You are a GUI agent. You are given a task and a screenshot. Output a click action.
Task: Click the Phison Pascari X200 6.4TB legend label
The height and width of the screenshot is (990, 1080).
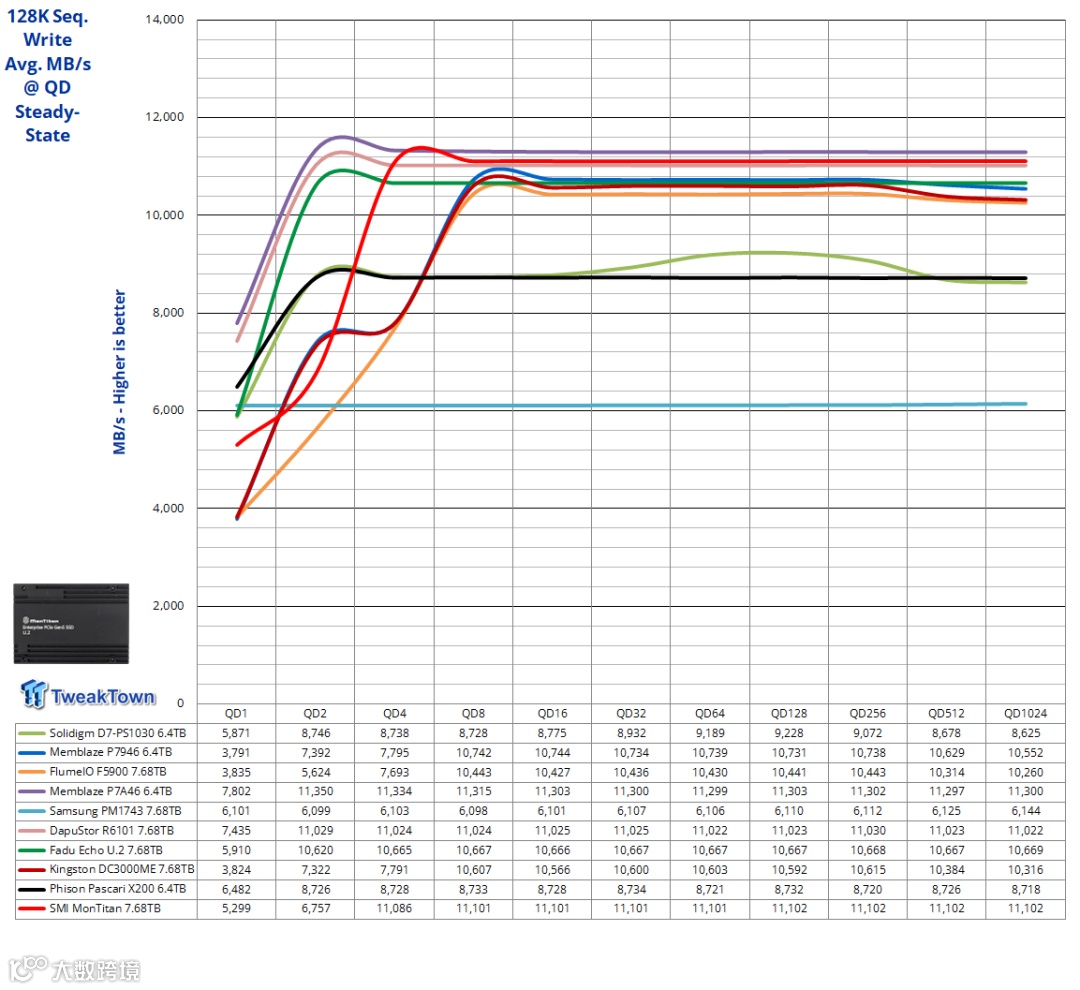[117, 889]
